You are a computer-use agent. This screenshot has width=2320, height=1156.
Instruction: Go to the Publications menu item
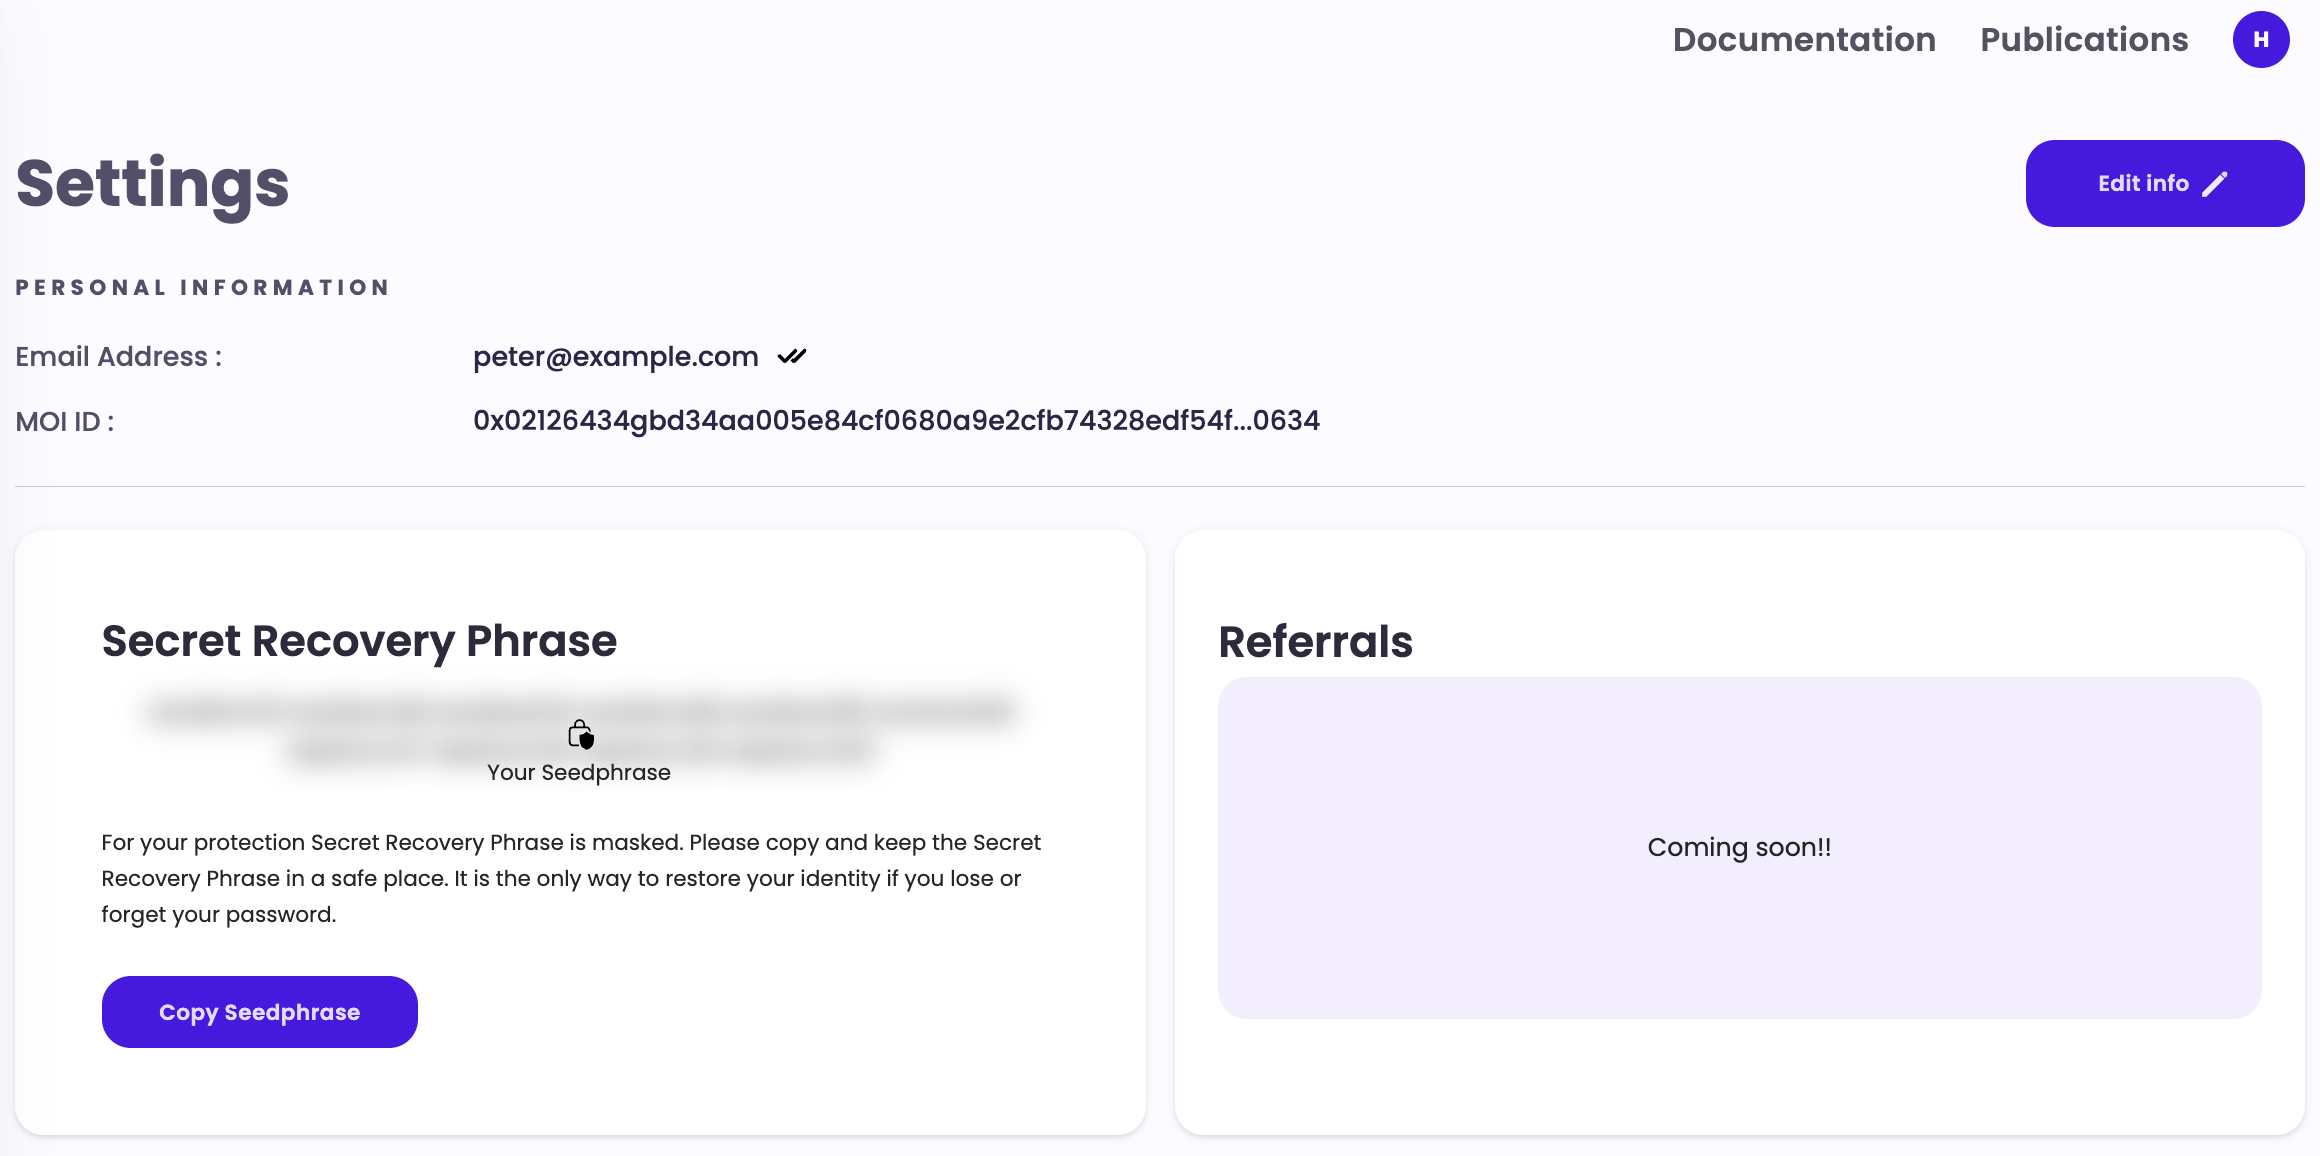[2084, 40]
